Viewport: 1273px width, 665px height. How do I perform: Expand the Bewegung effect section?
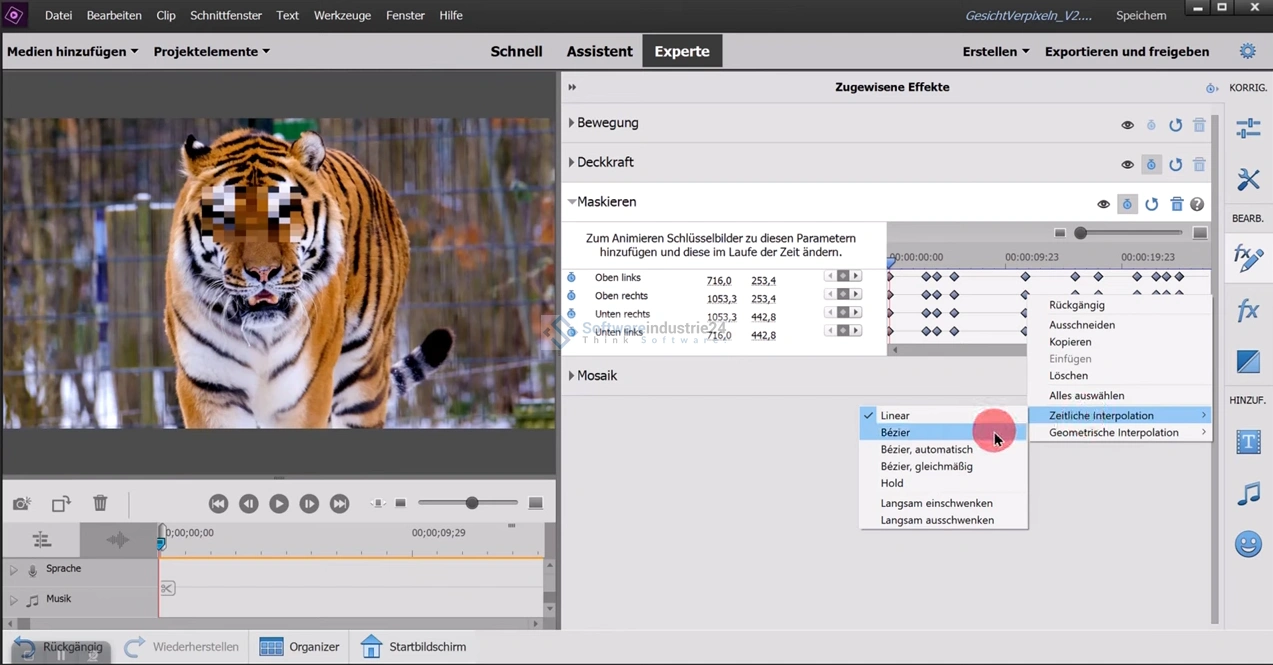click(572, 123)
